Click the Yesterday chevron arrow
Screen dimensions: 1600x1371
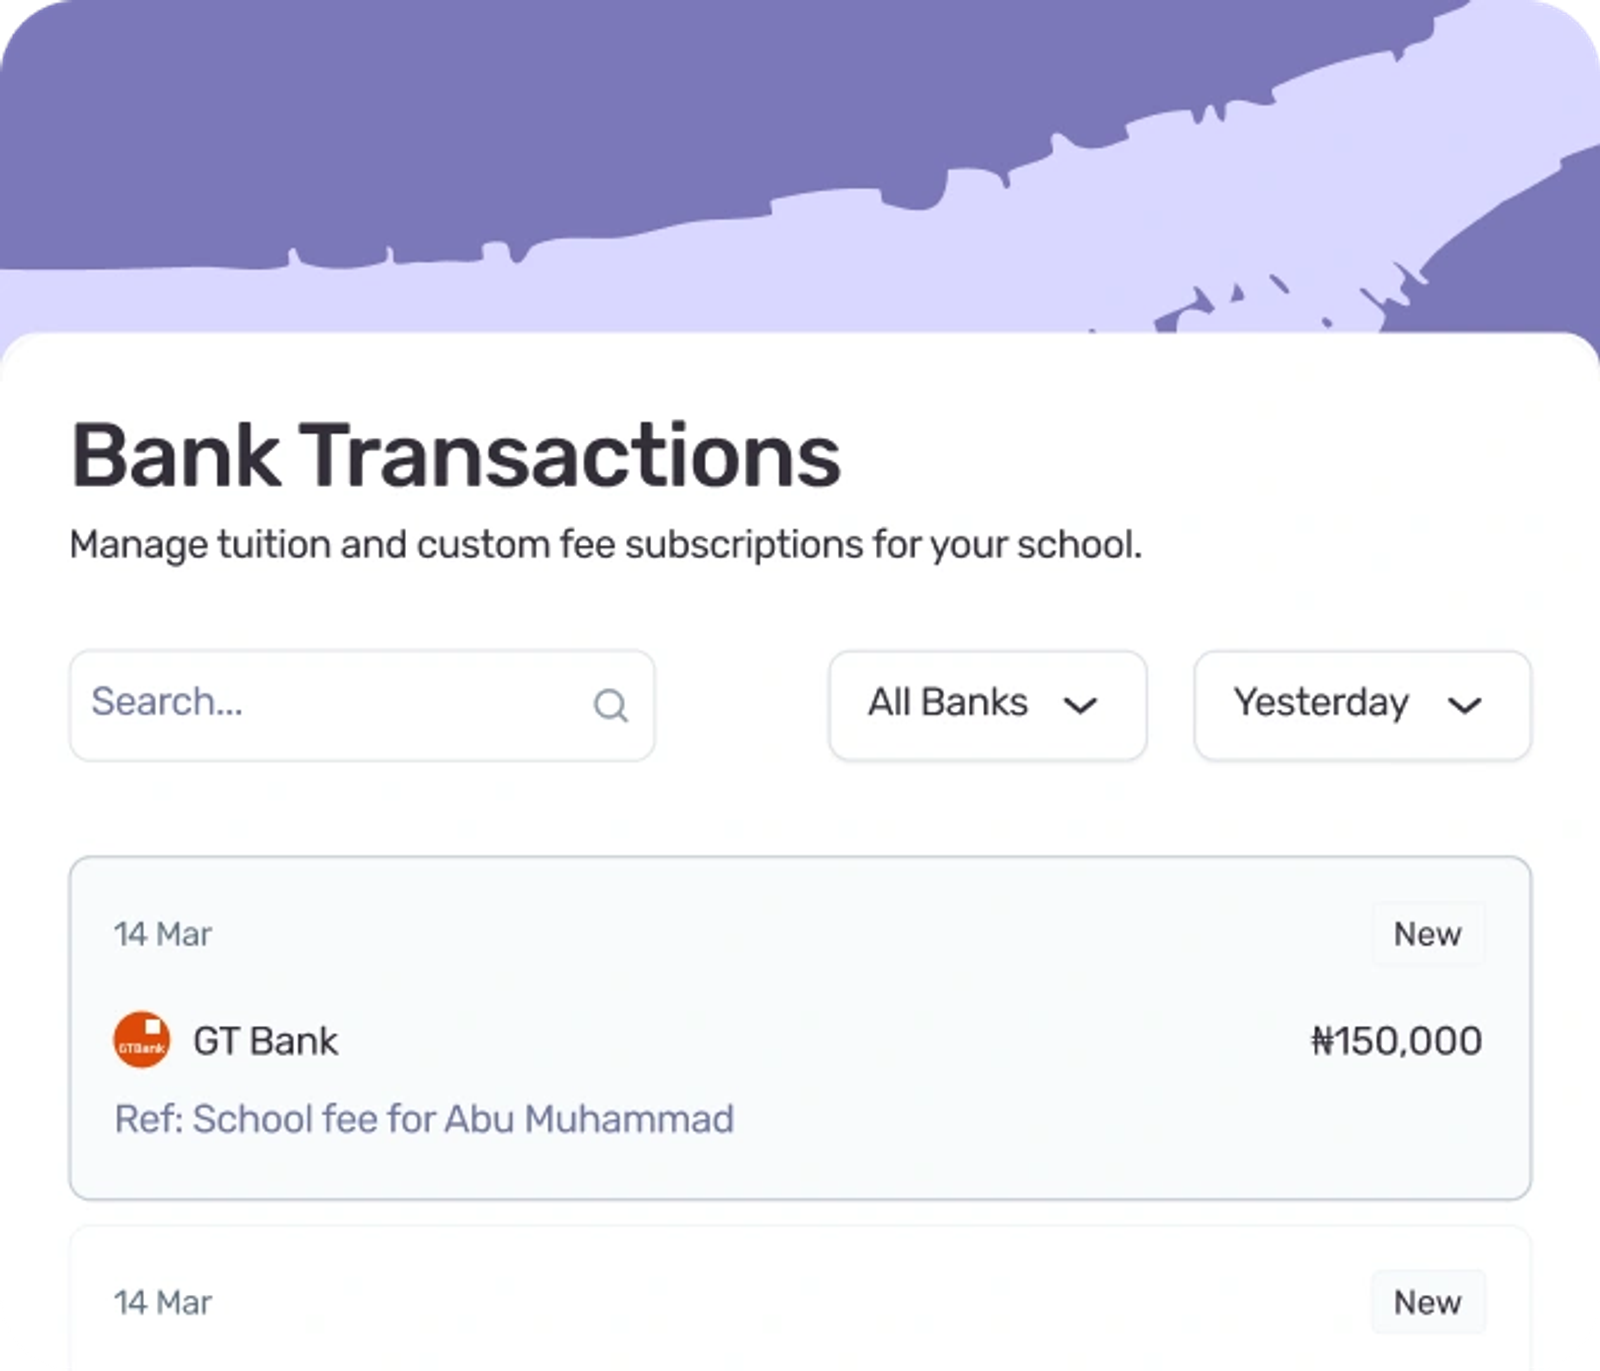pyautogui.click(x=1464, y=705)
